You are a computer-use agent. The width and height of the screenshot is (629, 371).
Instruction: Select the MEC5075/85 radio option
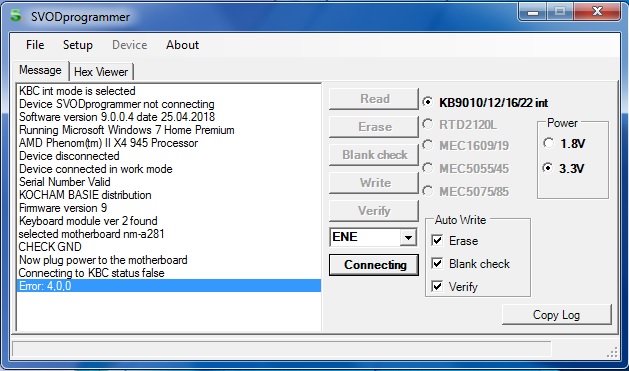(428, 191)
